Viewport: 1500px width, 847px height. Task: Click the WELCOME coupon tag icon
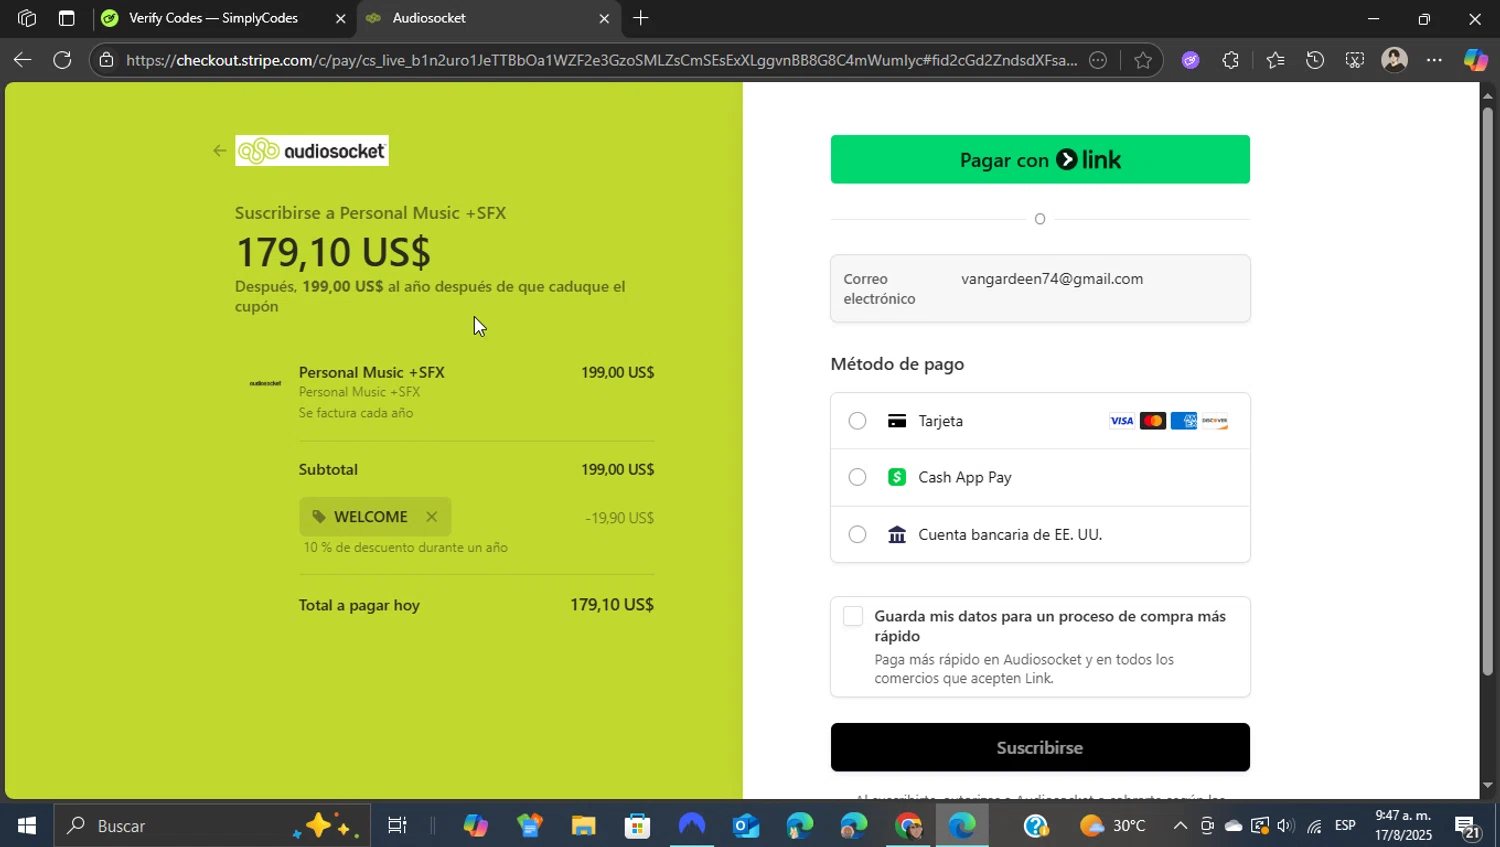coord(319,517)
